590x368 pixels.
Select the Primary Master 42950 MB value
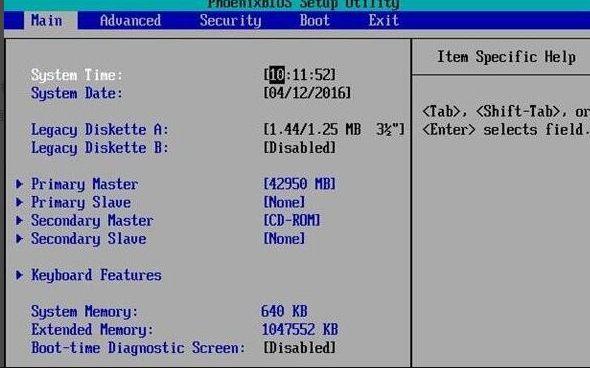300,184
